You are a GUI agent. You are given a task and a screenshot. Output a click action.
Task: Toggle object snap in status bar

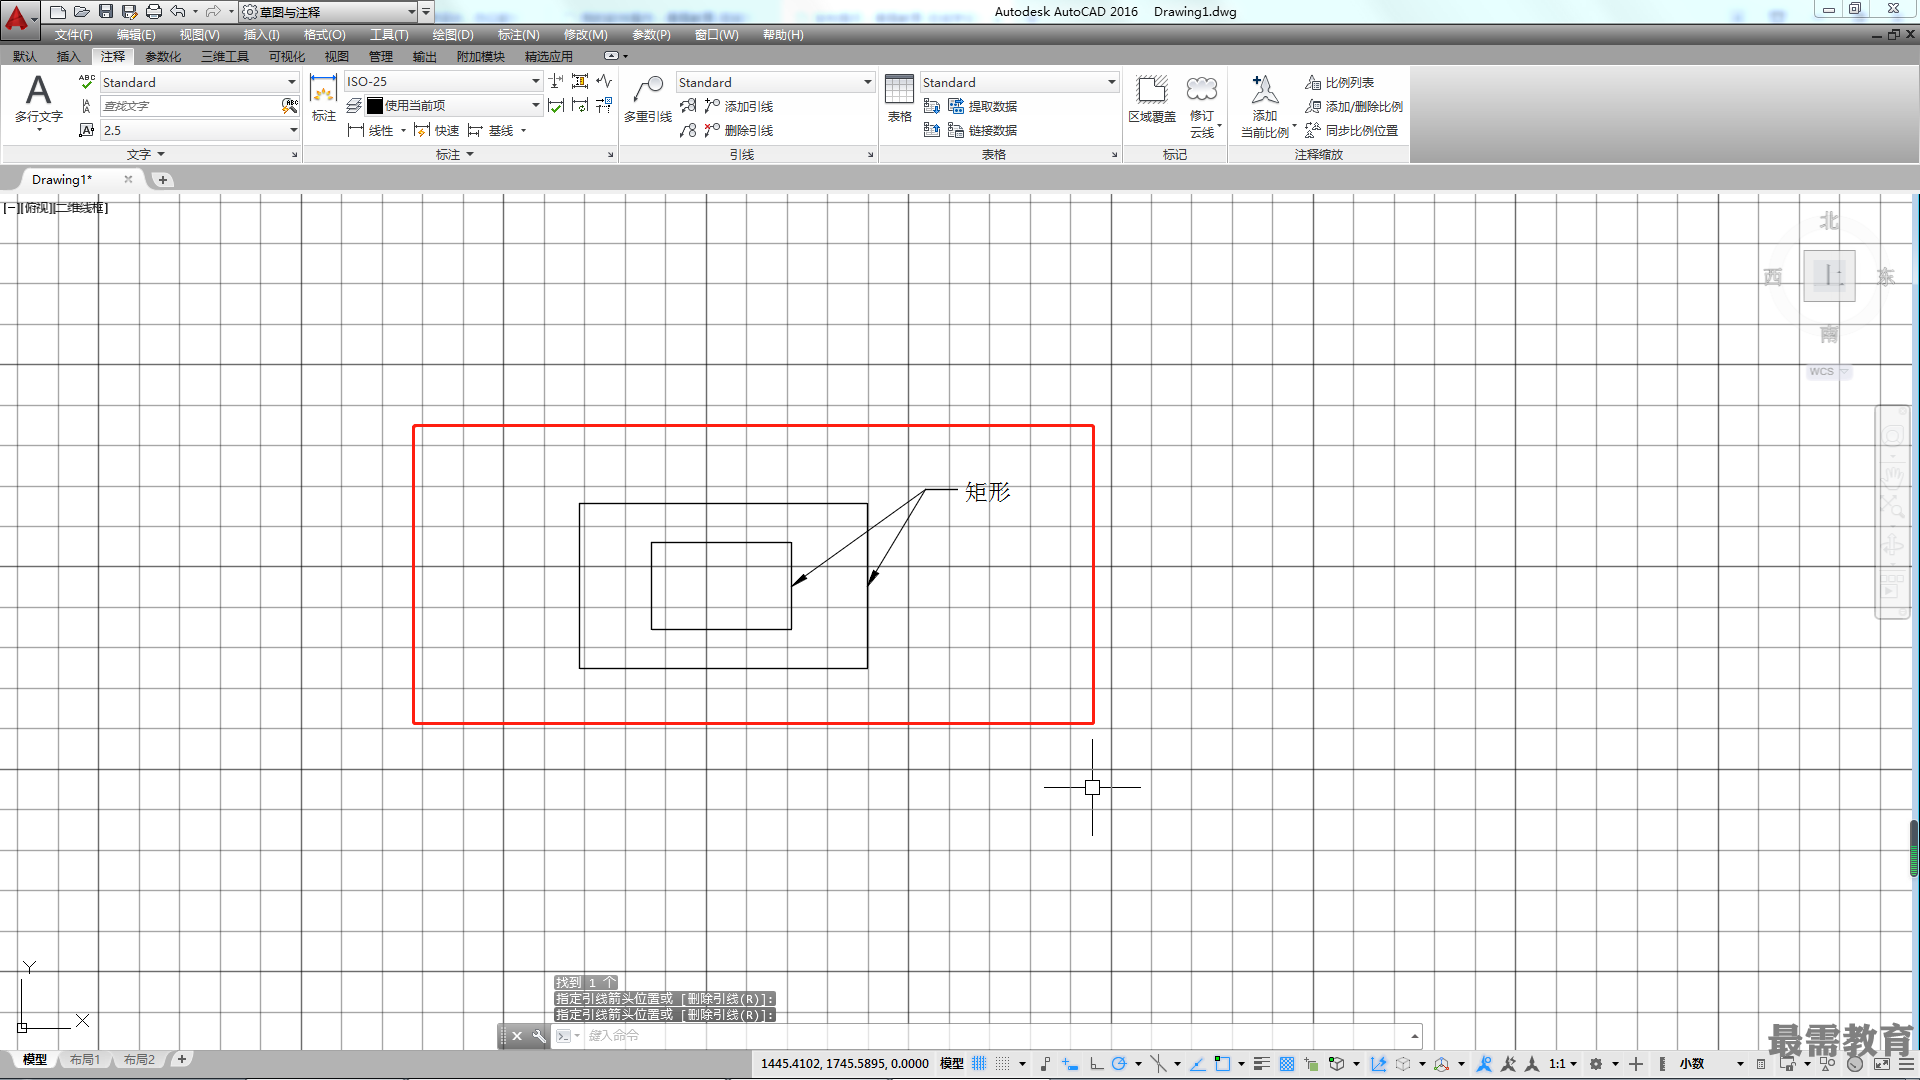(1222, 1063)
